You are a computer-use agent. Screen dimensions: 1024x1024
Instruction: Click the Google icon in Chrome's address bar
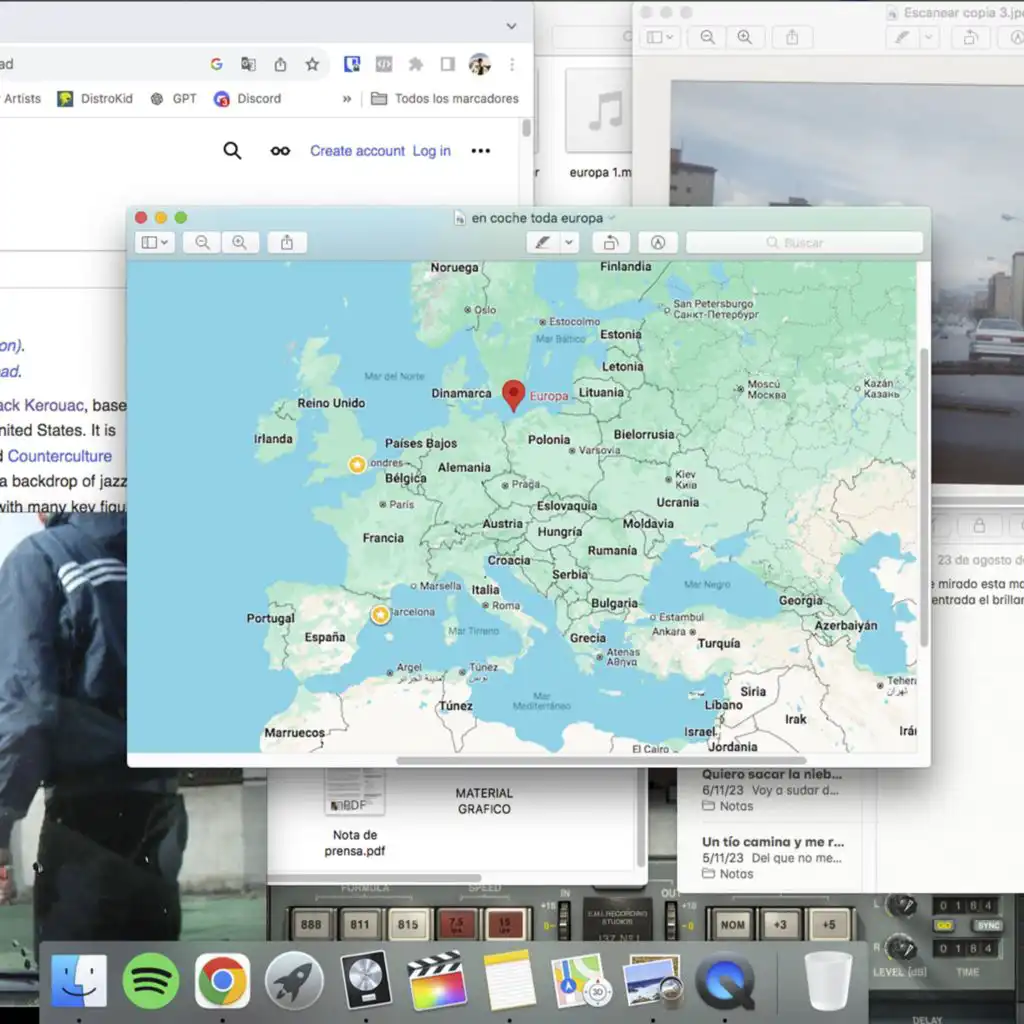216,64
